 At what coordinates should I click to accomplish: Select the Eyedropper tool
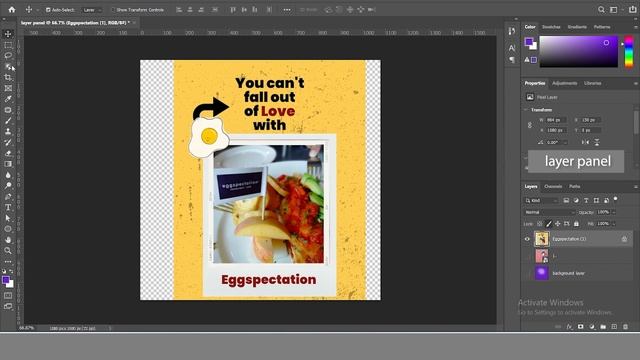(8, 99)
